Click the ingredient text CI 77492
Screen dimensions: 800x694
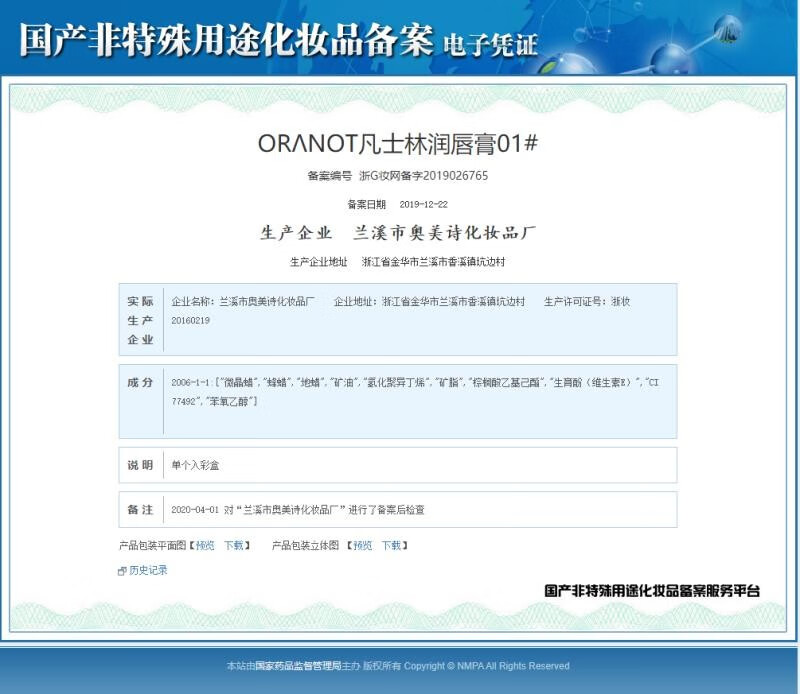[415, 392]
